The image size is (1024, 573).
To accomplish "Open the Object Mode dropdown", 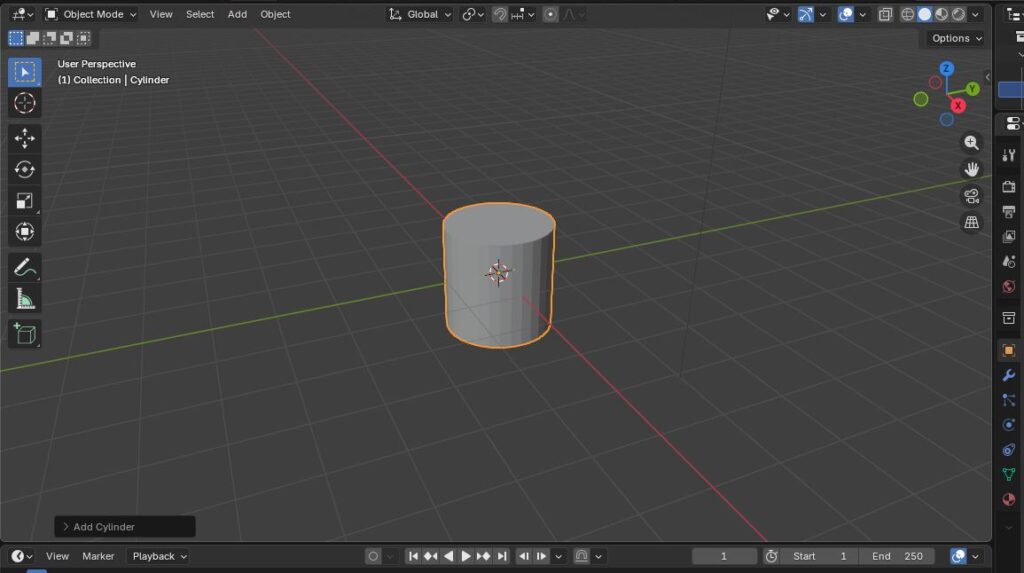I will (91, 14).
